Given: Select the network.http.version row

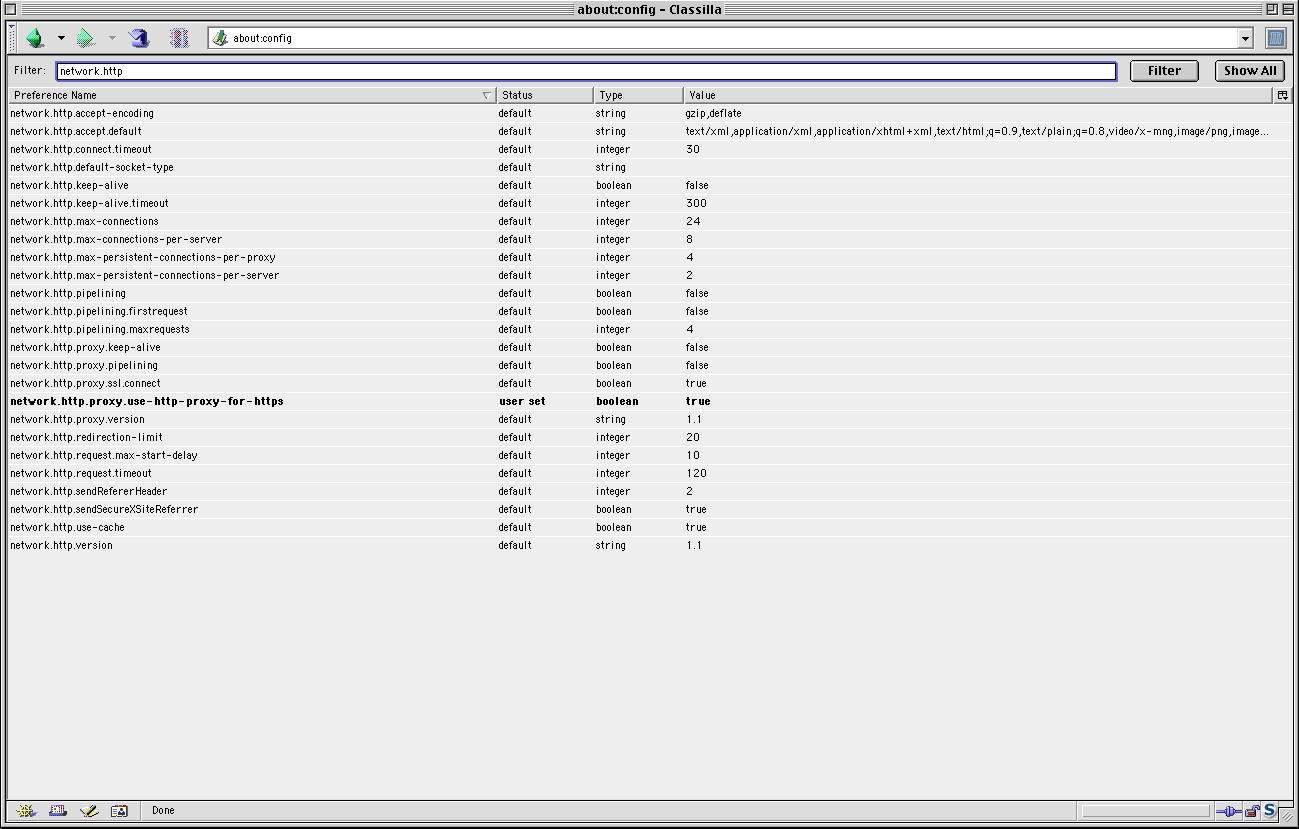Looking at the screenshot, I should tap(650, 545).
